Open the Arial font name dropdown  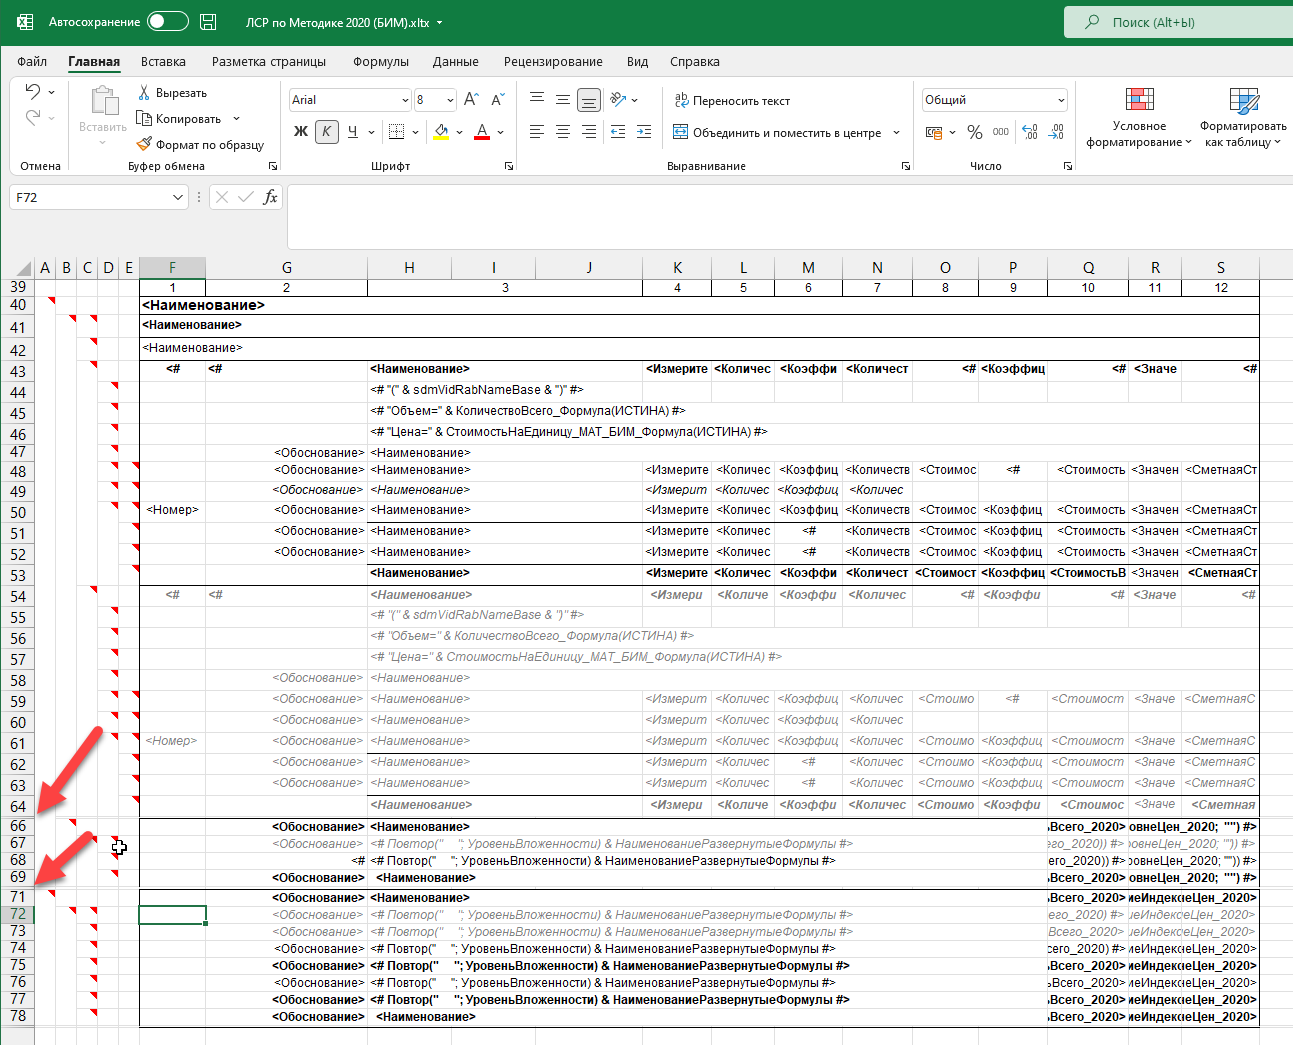[405, 100]
